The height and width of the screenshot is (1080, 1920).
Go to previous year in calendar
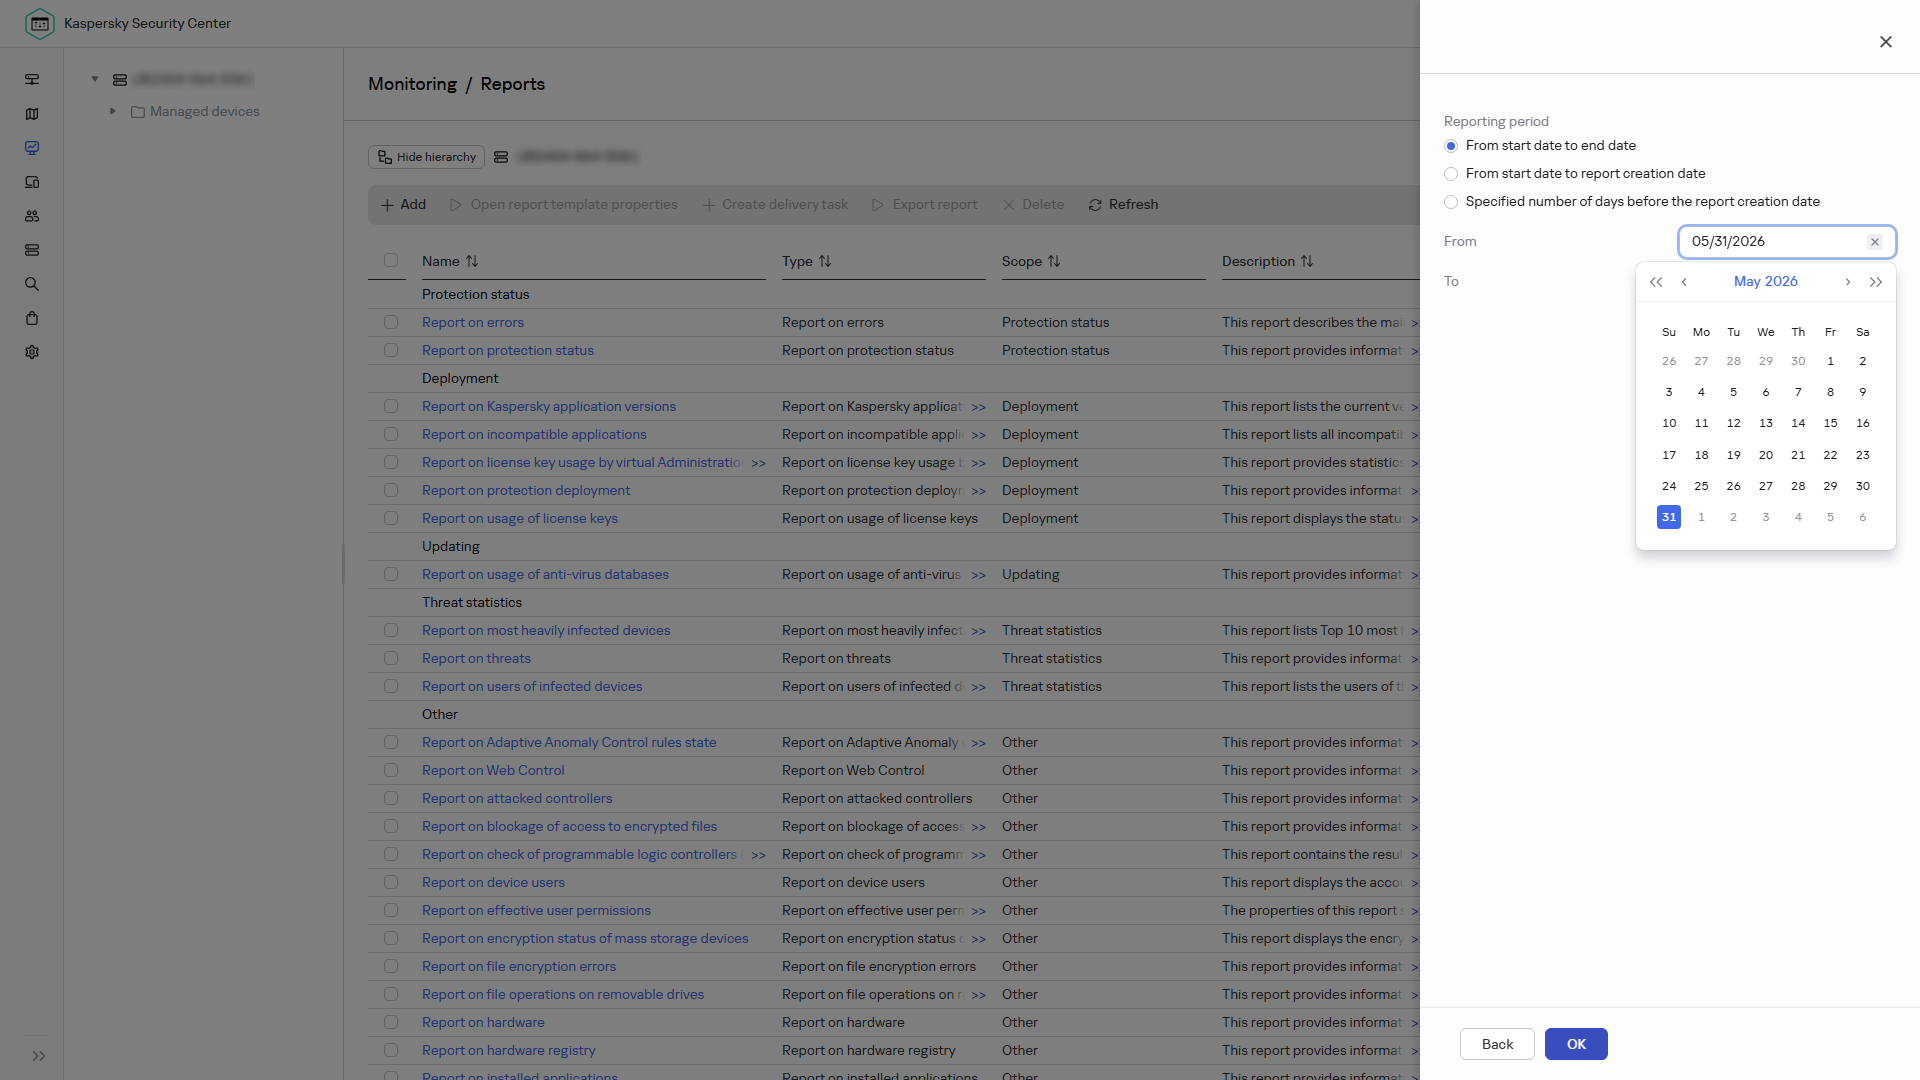[1656, 282]
